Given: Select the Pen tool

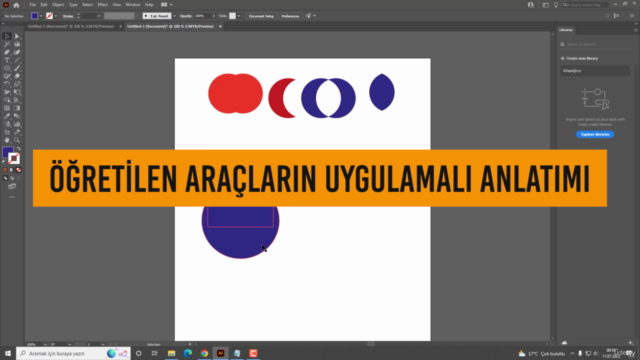Looking at the screenshot, I should pos(7,52).
